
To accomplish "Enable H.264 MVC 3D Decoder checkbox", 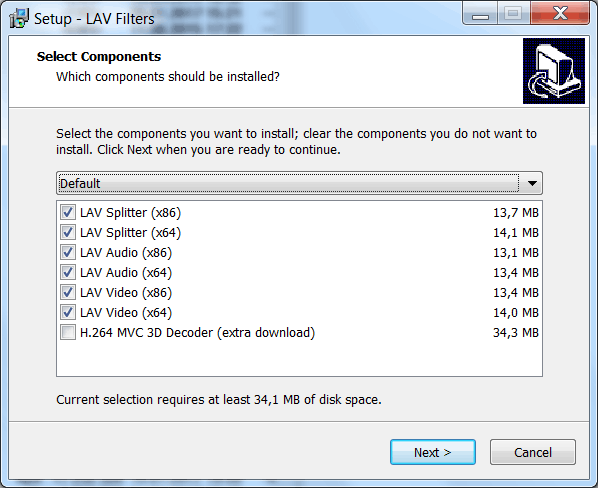I will click(x=68, y=332).
